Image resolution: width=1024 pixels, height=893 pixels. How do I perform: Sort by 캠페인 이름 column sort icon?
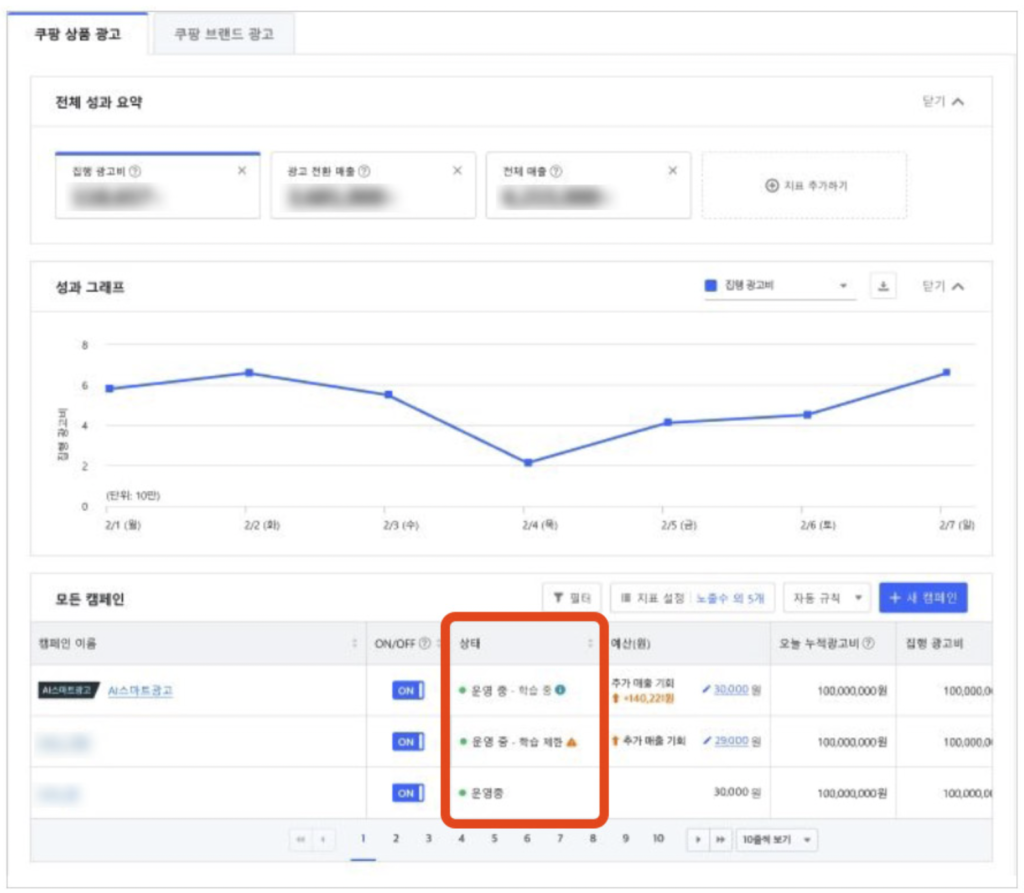click(x=355, y=643)
